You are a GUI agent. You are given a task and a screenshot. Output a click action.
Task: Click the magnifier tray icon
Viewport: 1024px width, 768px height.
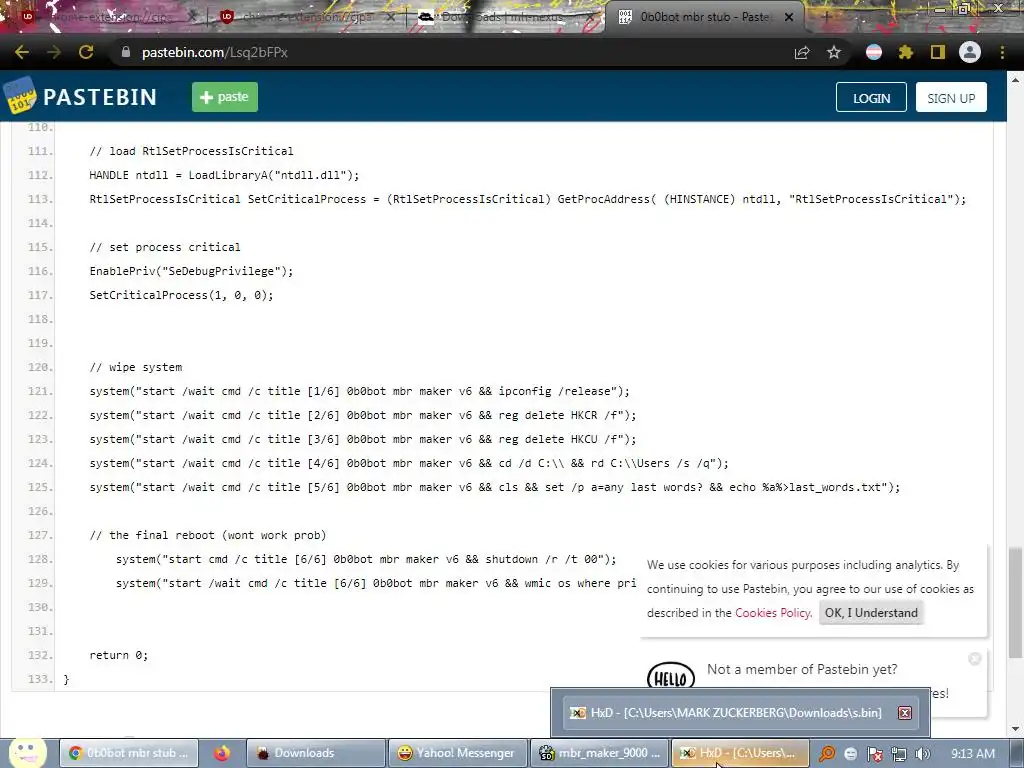click(x=827, y=754)
